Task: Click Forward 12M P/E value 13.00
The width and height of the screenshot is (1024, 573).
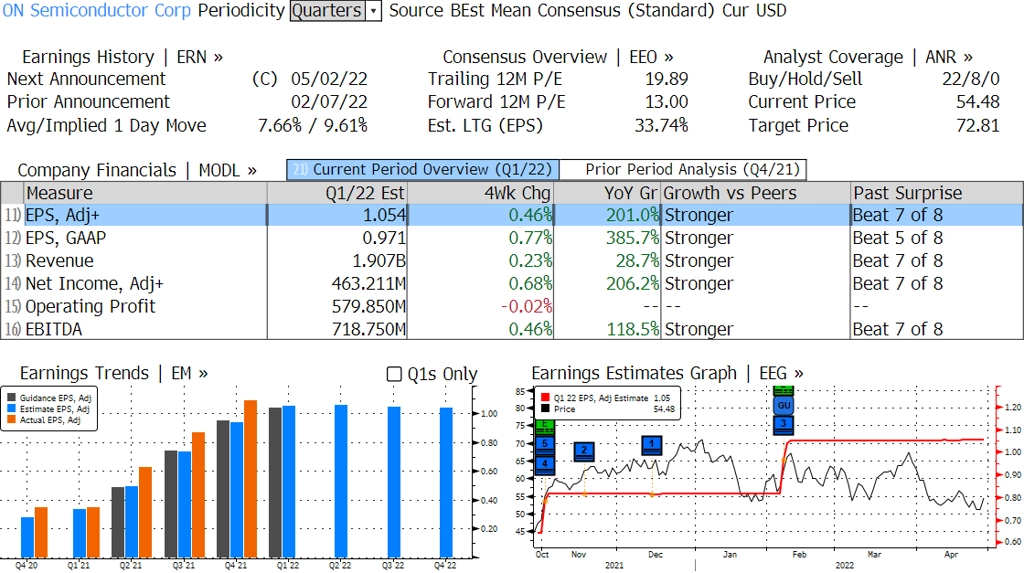Action: (x=666, y=102)
